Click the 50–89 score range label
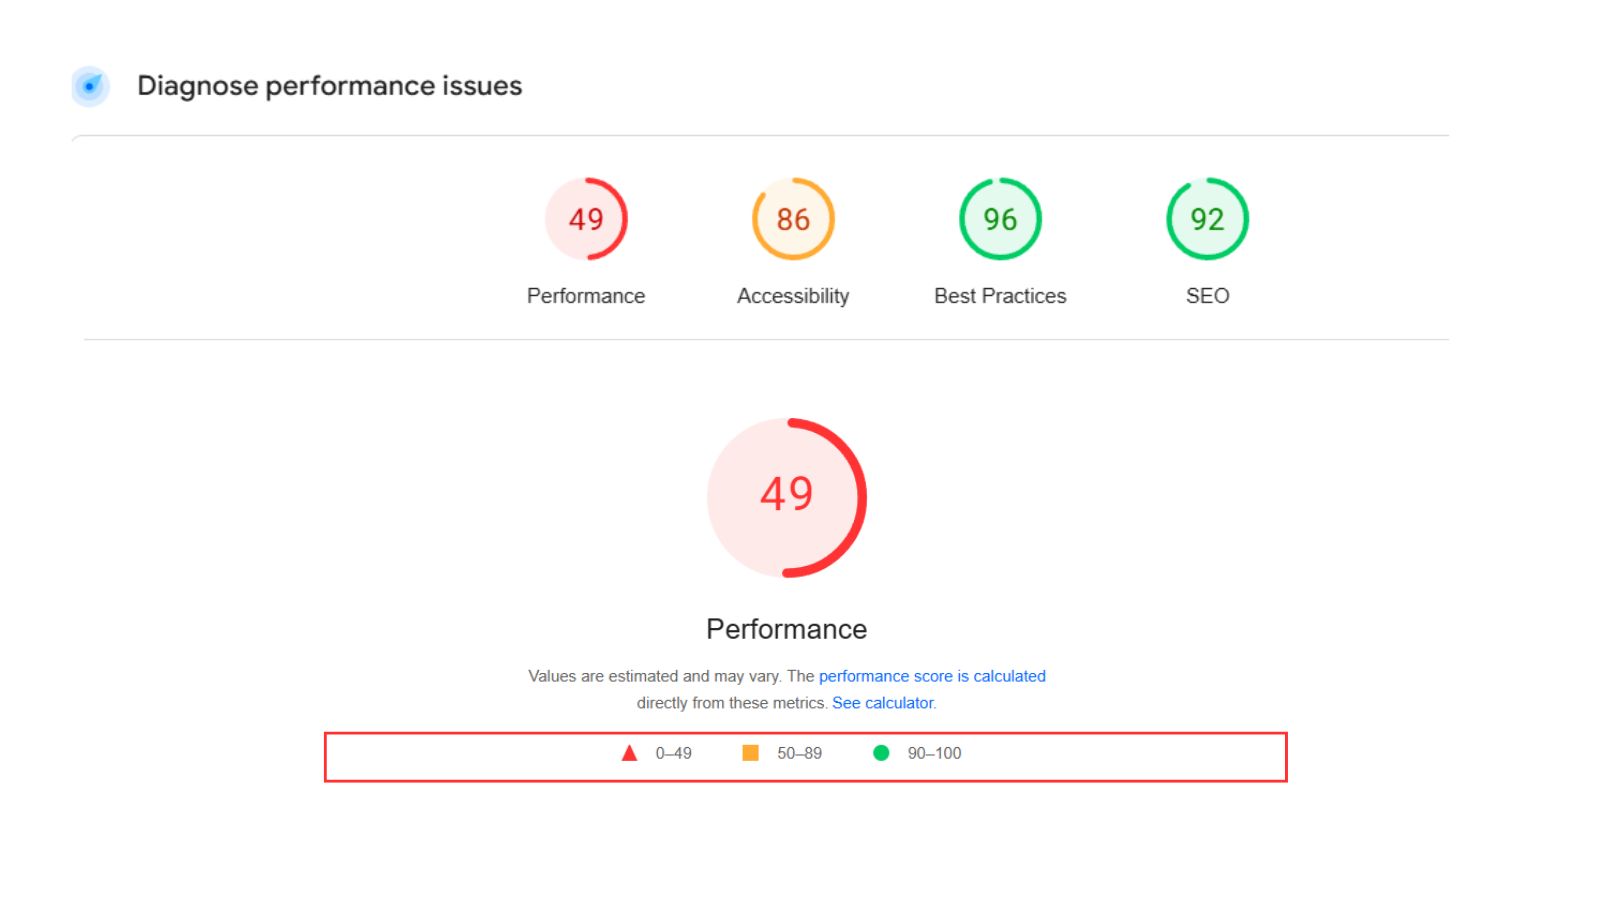Image resolution: width=1600 pixels, height=900 pixels. pyautogui.click(x=799, y=753)
